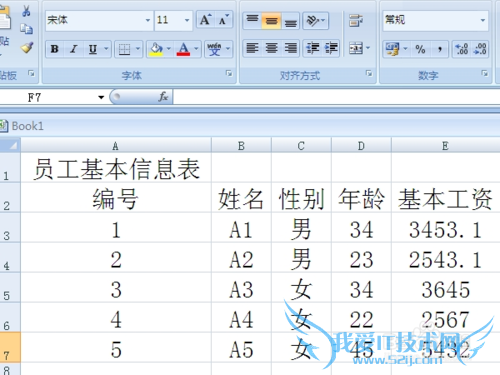Apply cell borders icon
The height and width of the screenshot is (375, 500).
124,50
